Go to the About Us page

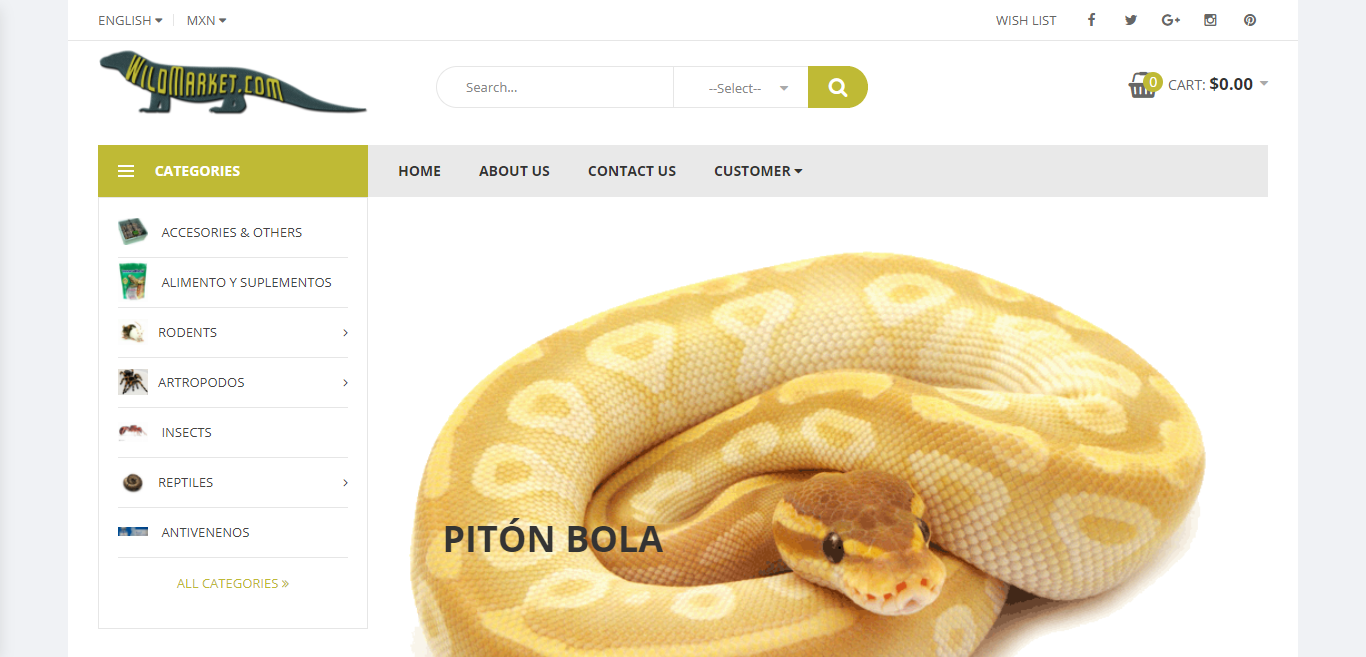[514, 171]
